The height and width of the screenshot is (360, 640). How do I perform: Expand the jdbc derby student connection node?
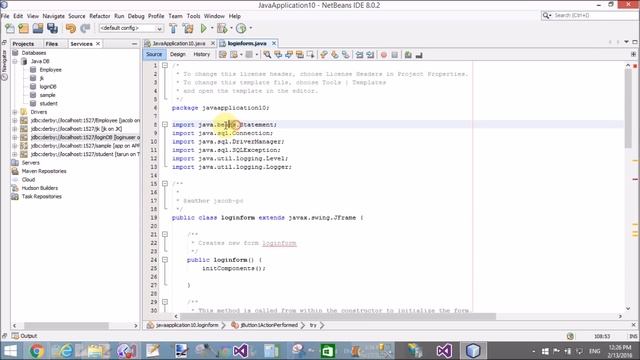tap(15, 154)
